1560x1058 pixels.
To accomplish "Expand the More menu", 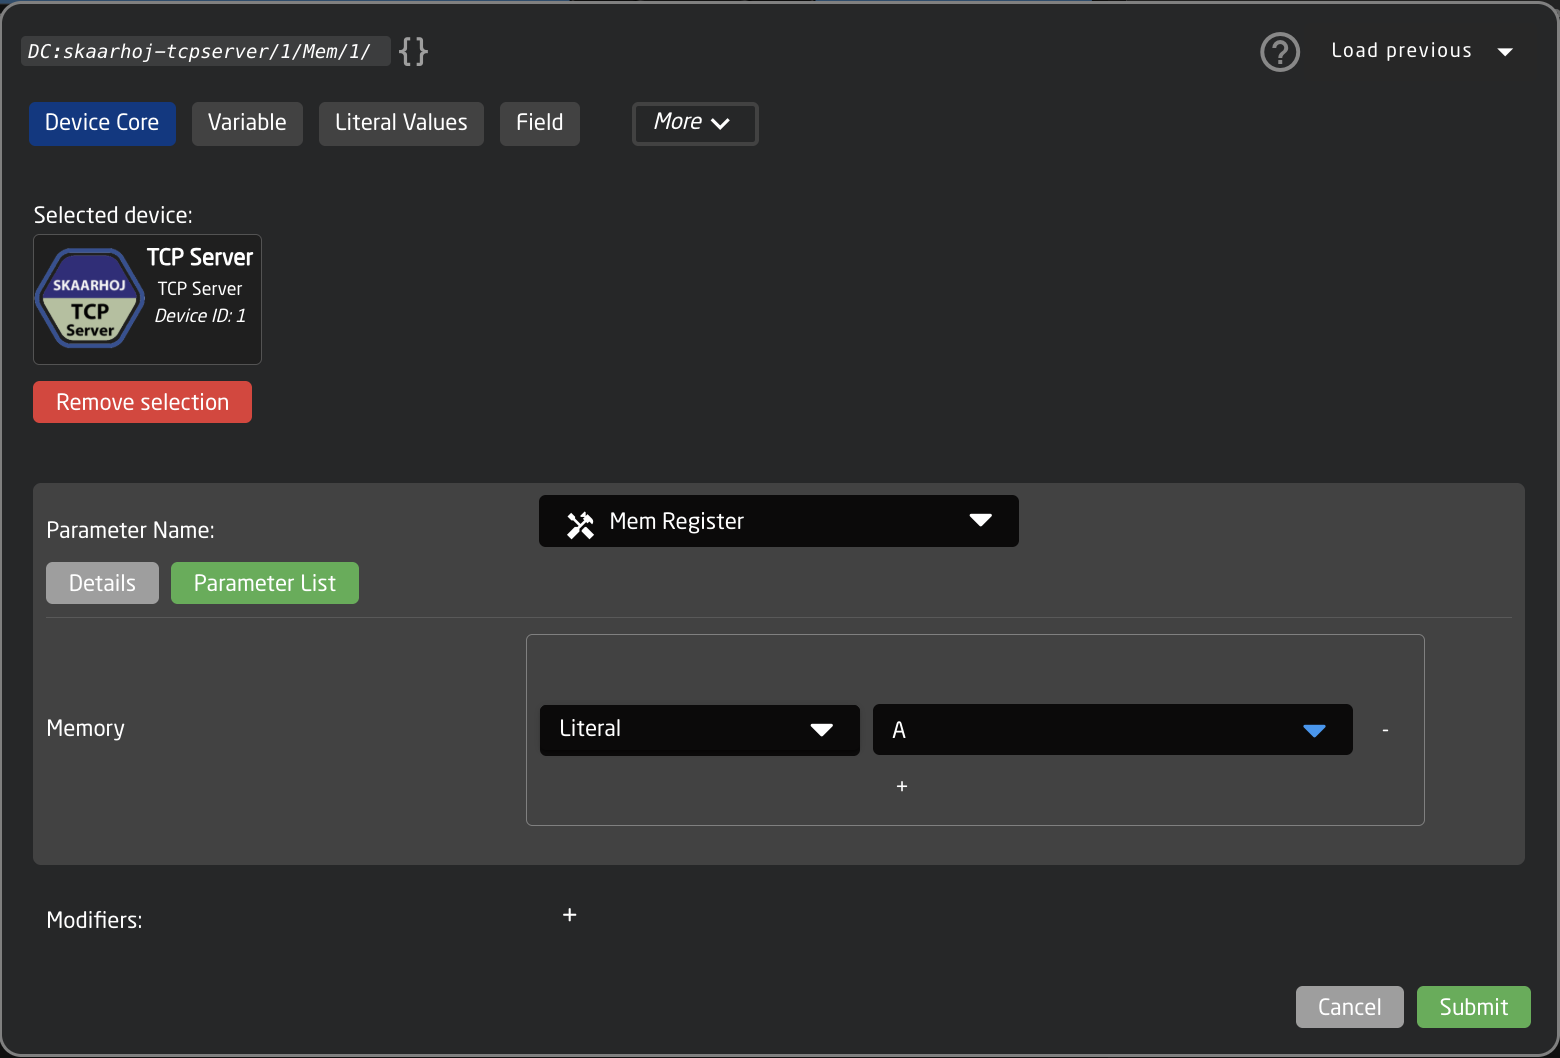I will pos(694,123).
